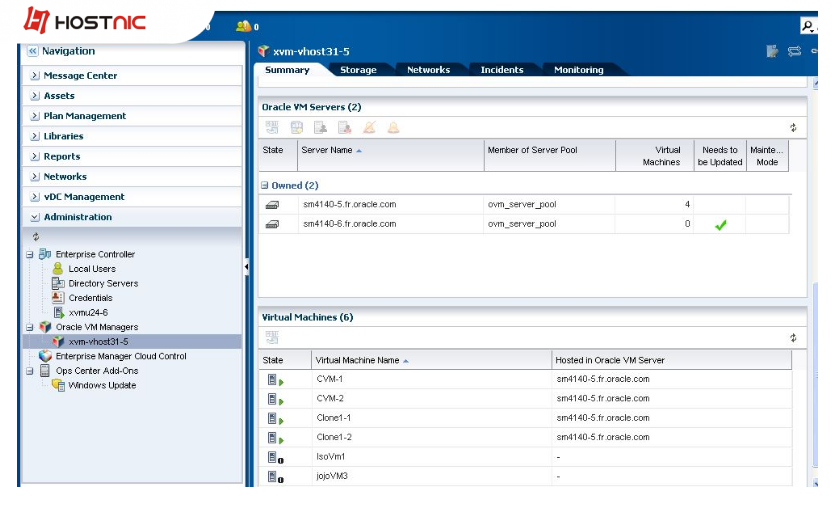Expand the vDC Management section

coord(35,197)
